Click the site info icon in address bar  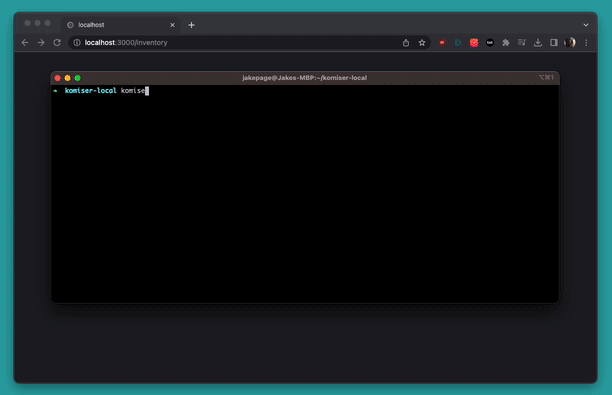77,43
